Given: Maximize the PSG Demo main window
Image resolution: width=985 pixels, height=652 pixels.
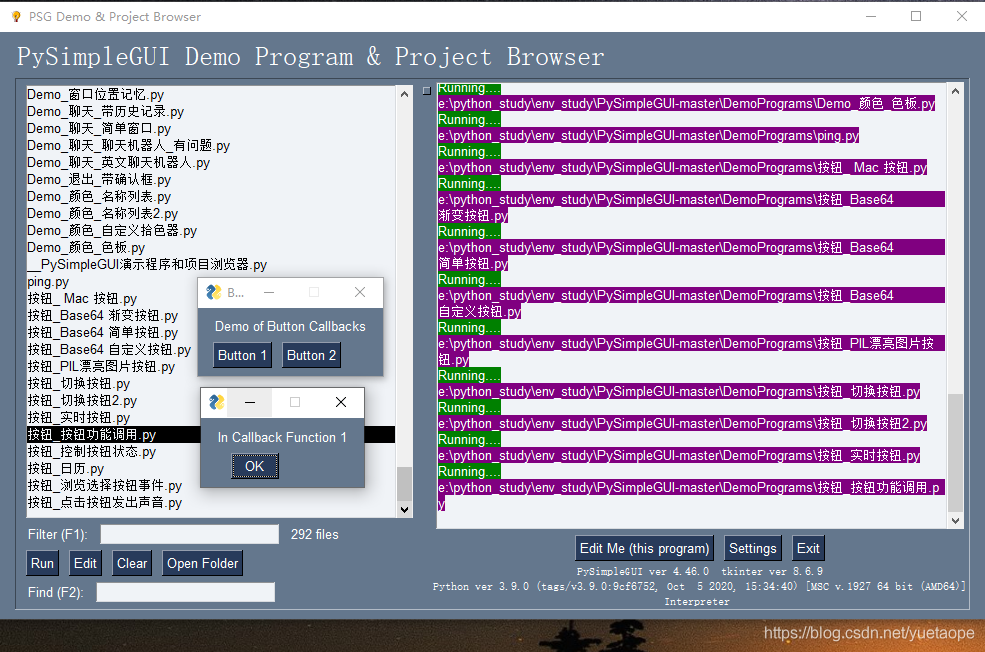Looking at the screenshot, I should (916, 16).
